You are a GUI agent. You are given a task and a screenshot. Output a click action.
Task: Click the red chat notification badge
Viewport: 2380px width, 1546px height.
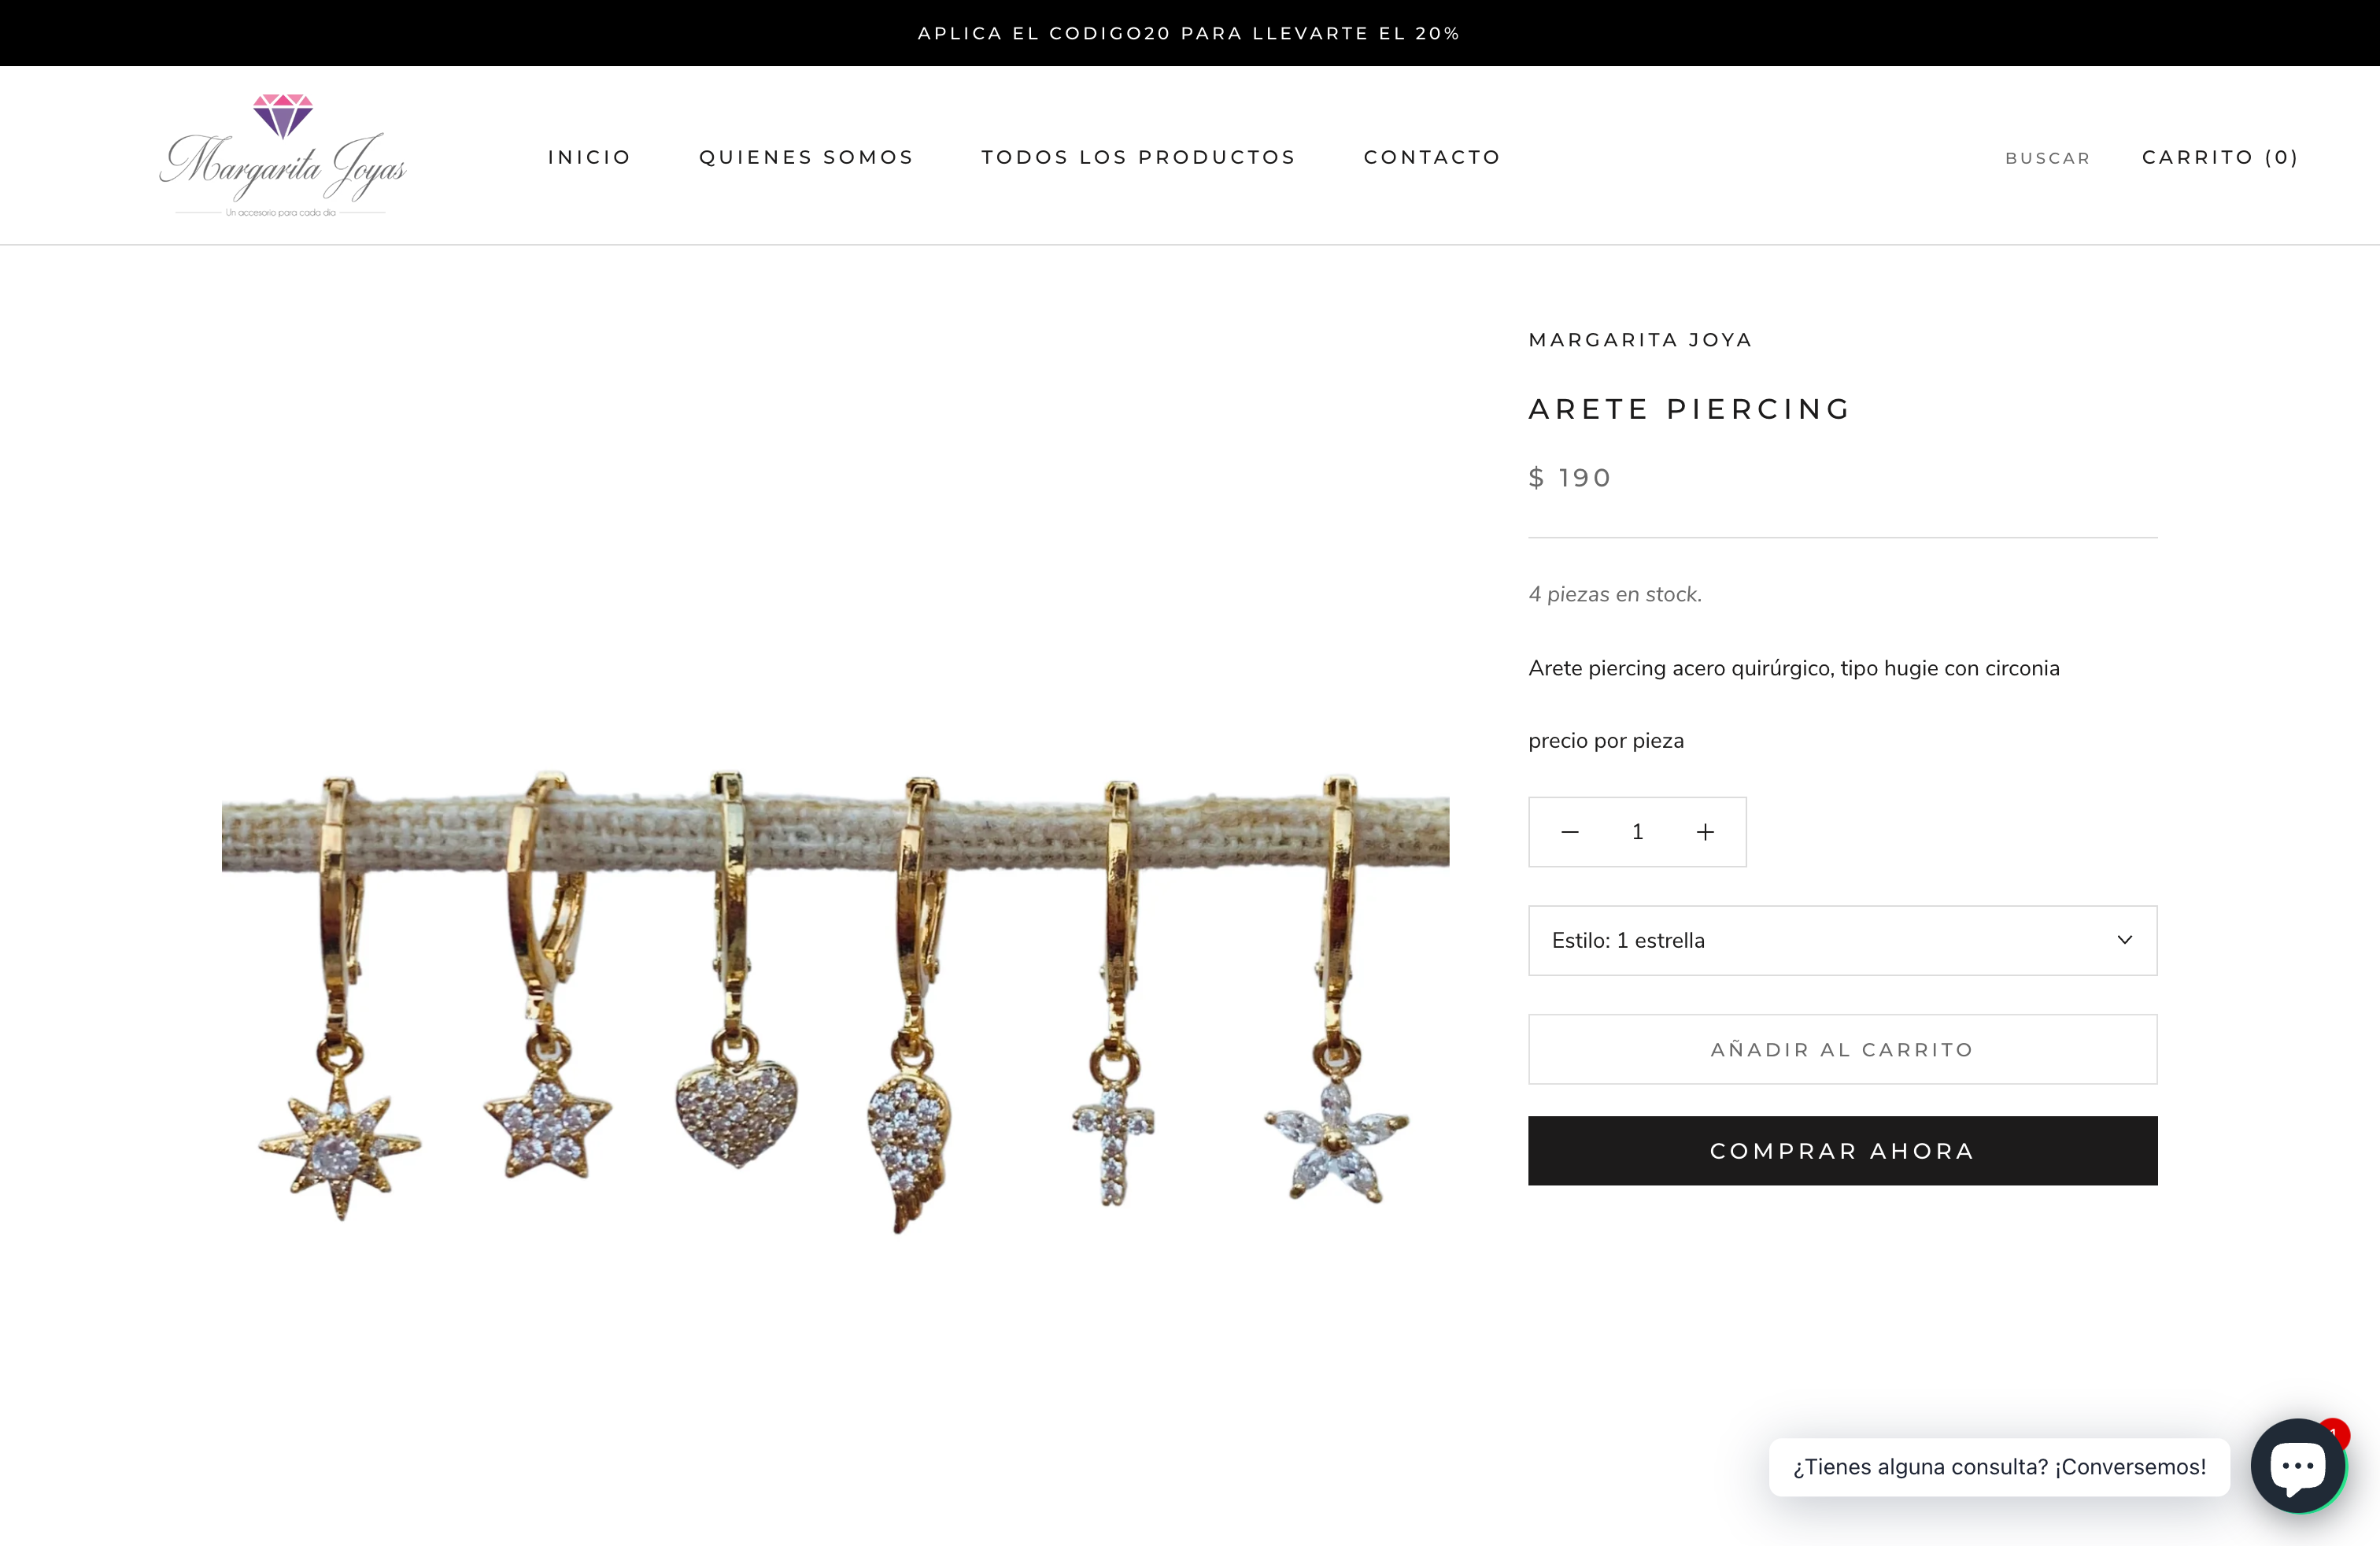pyautogui.click(x=2334, y=1433)
